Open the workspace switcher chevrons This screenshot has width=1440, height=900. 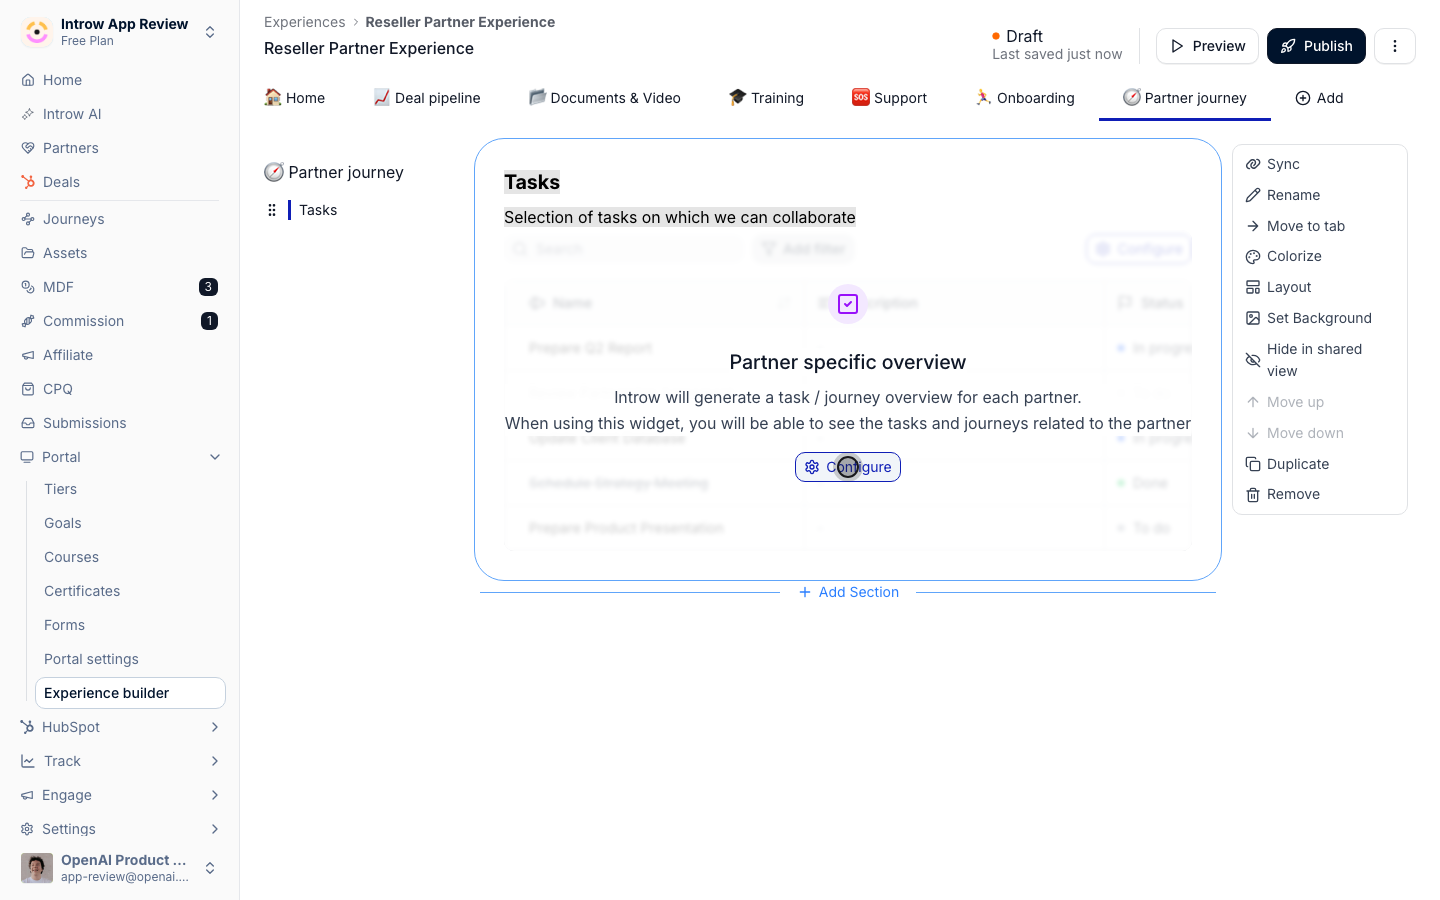click(x=210, y=32)
